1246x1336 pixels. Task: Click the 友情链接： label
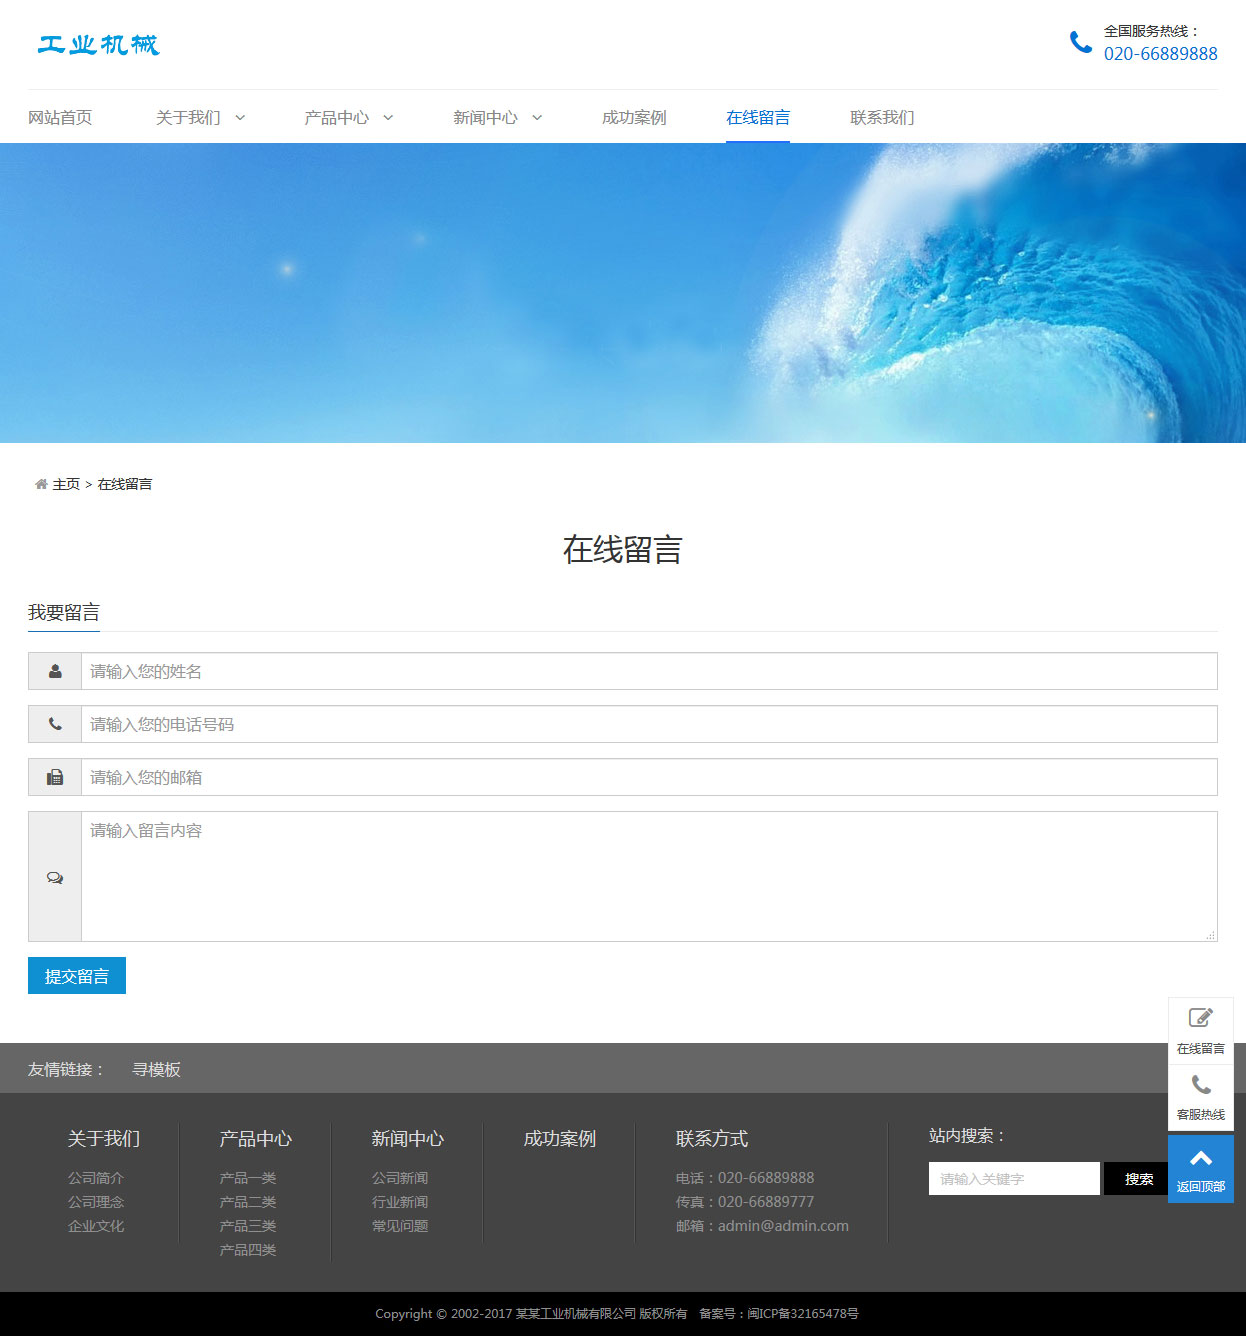(67, 1069)
